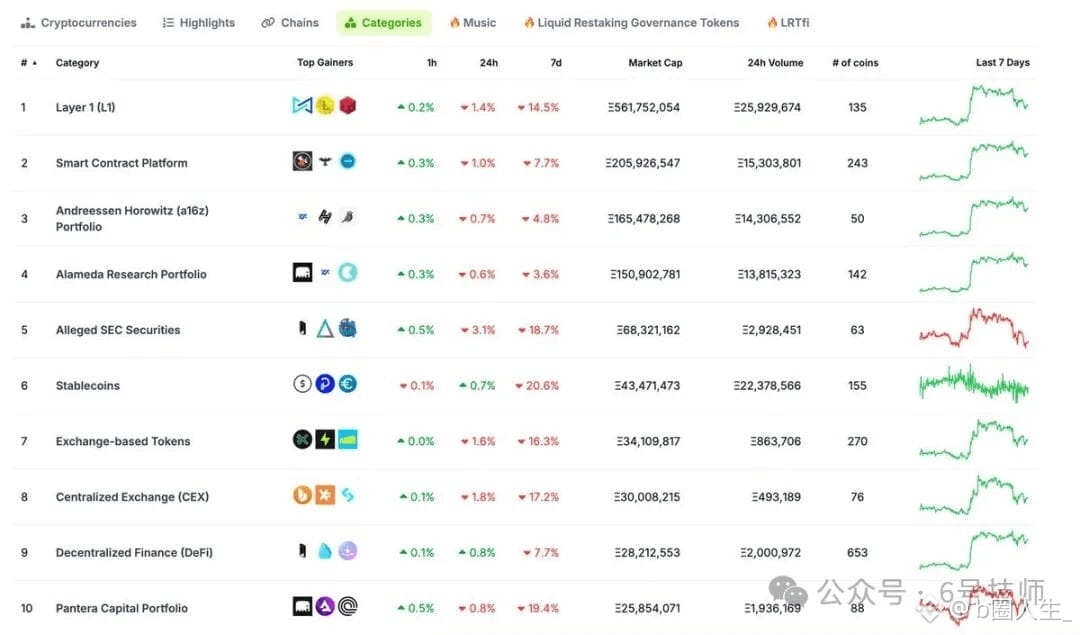
Task: Open the Stablecoins category link
Action: pyautogui.click(x=88, y=385)
